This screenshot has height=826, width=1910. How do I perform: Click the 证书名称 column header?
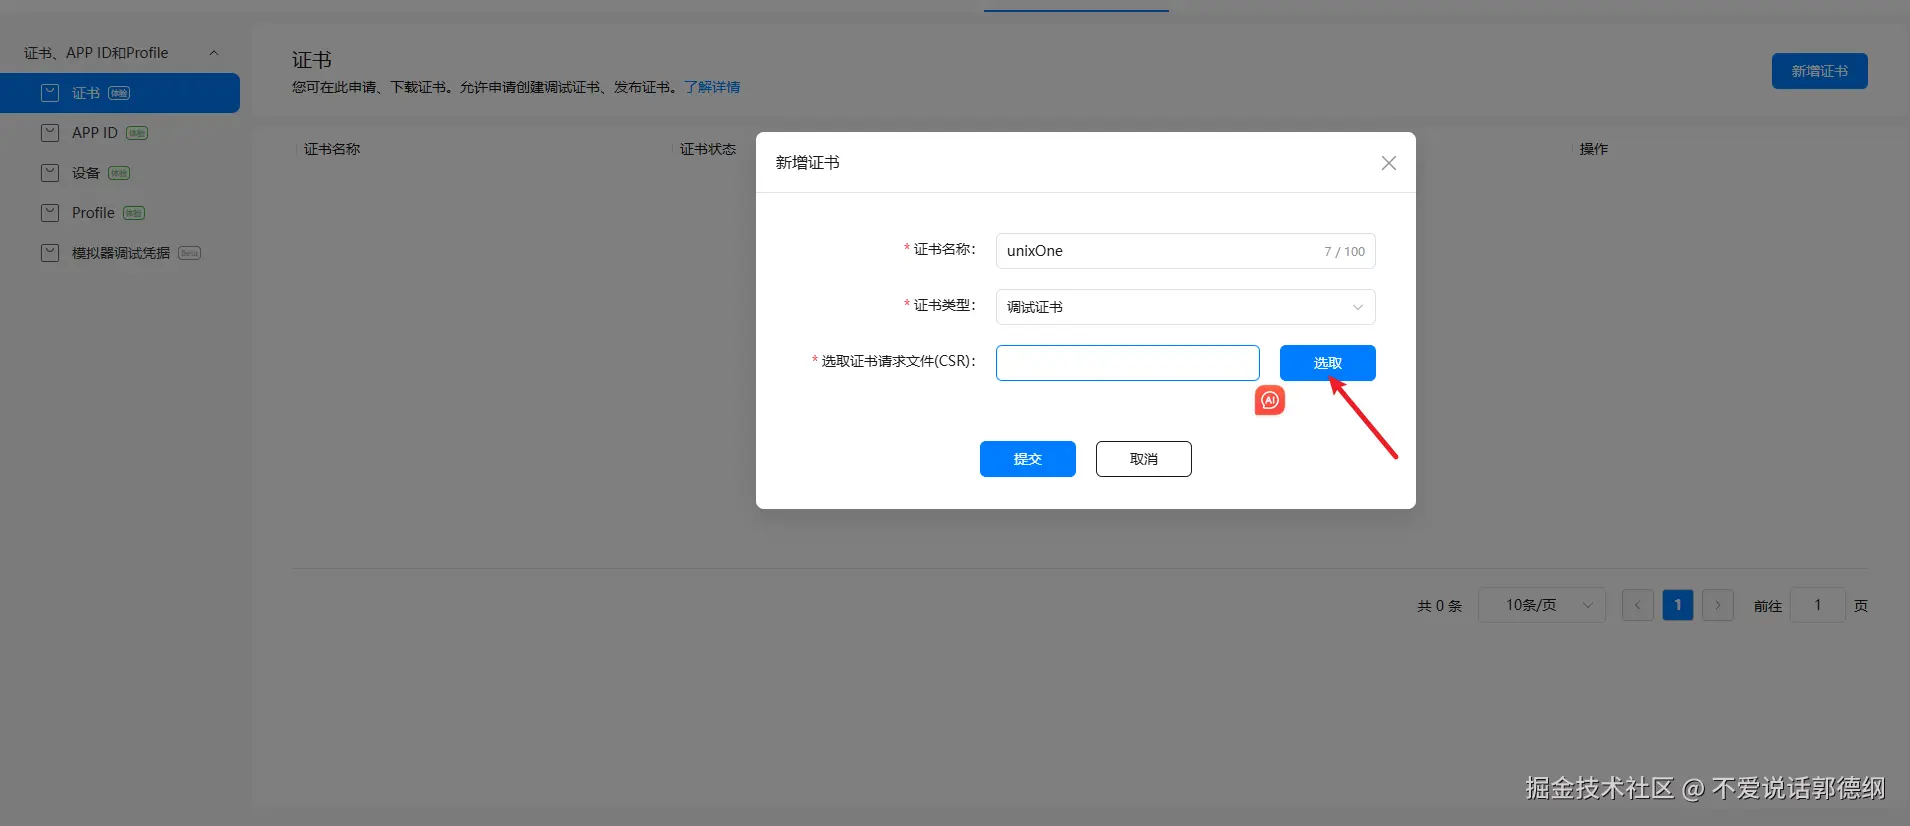332,149
